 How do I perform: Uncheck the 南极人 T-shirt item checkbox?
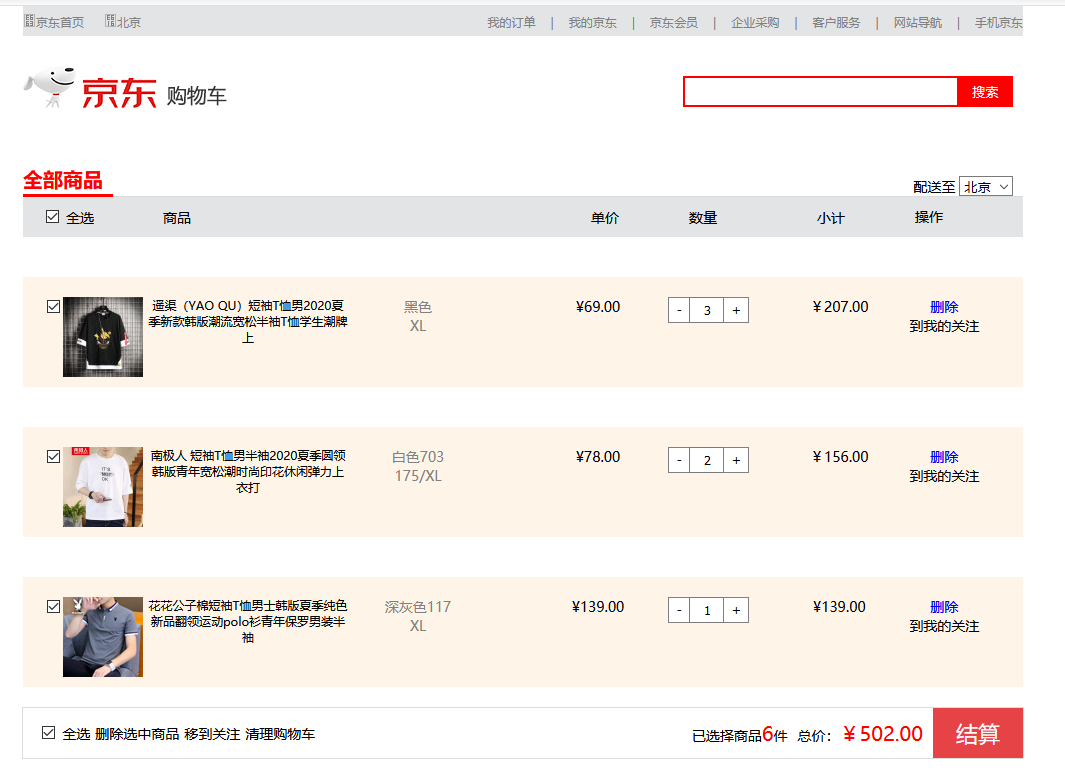tap(54, 456)
